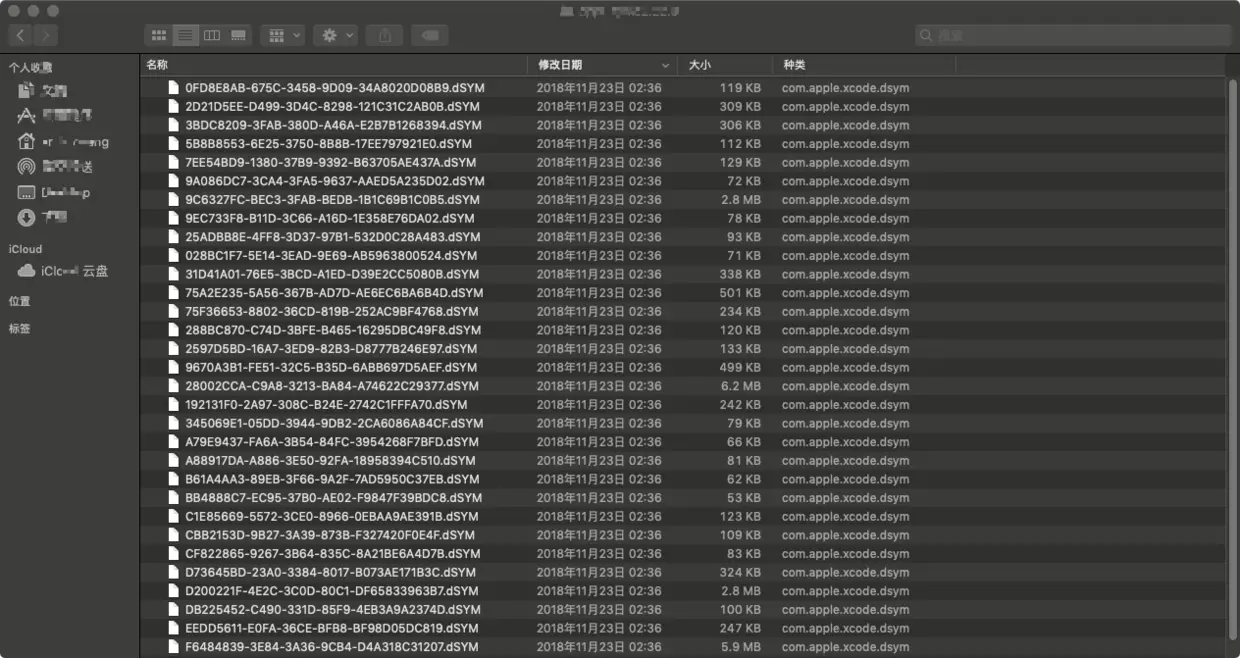
Task: Go forward using the toolbar forward arrow
Action: tap(46, 35)
